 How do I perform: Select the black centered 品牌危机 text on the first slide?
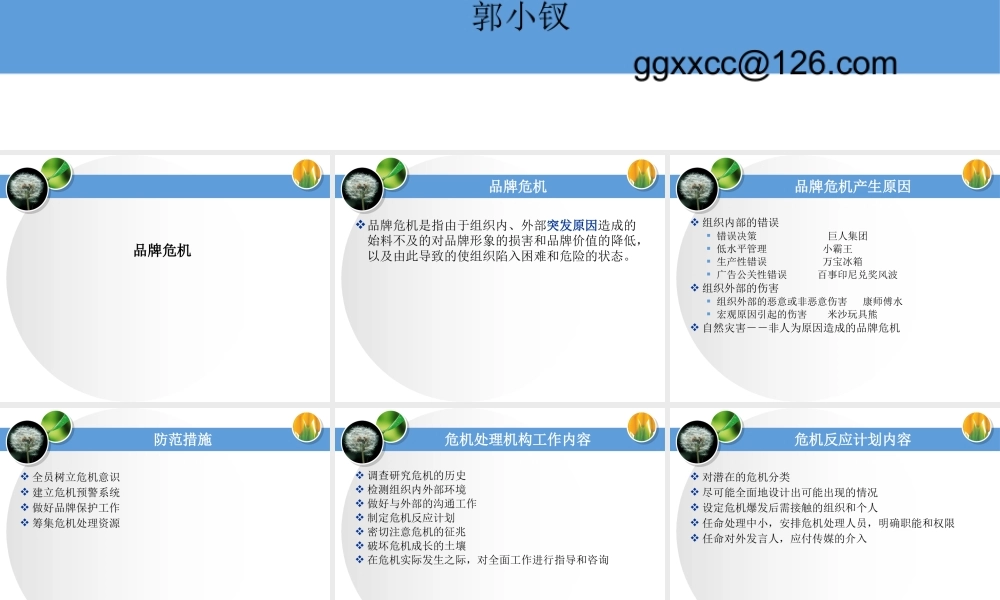[162, 251]
